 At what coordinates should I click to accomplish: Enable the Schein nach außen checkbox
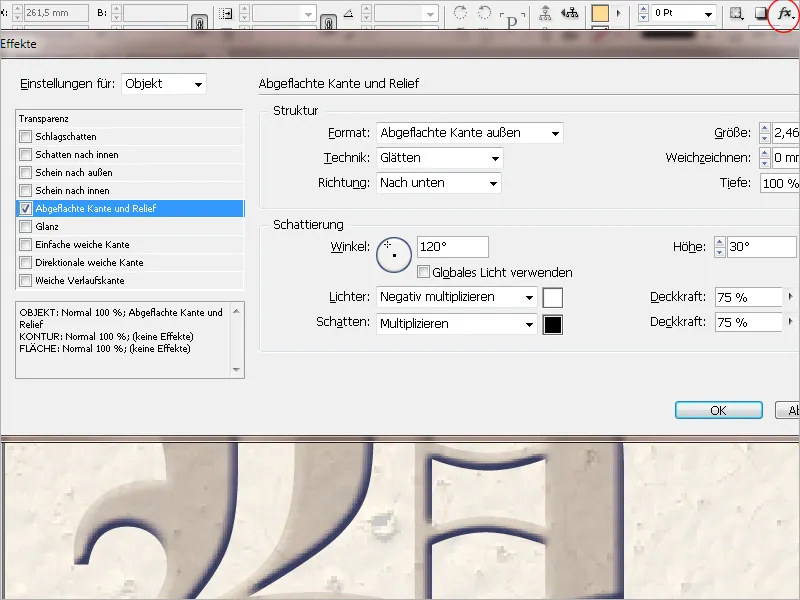pos(26,172)
